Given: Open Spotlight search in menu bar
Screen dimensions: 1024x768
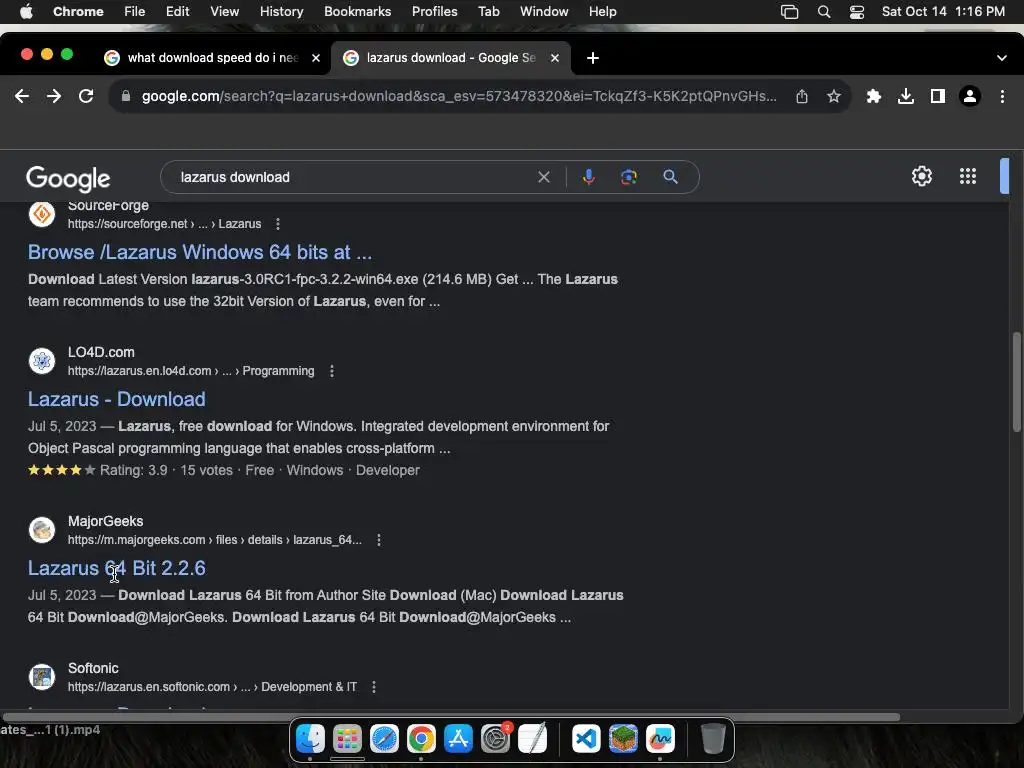Looking at the screenshot, I should click(x=824, y=12).
